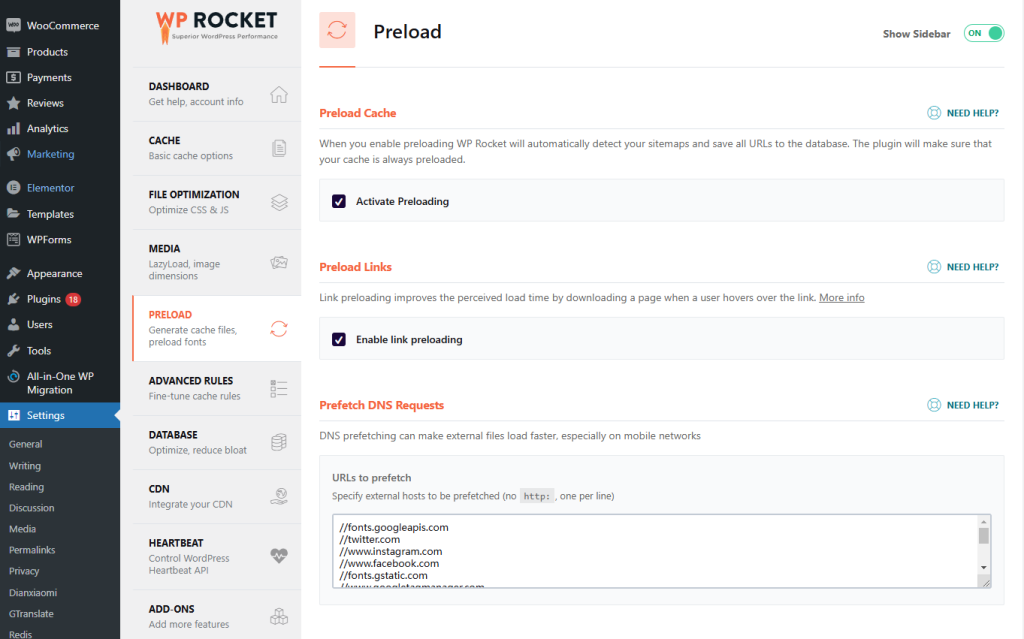Click the More info link
Image resolution: width=1024 pixels, height=639 pixels.
[841, 298]
